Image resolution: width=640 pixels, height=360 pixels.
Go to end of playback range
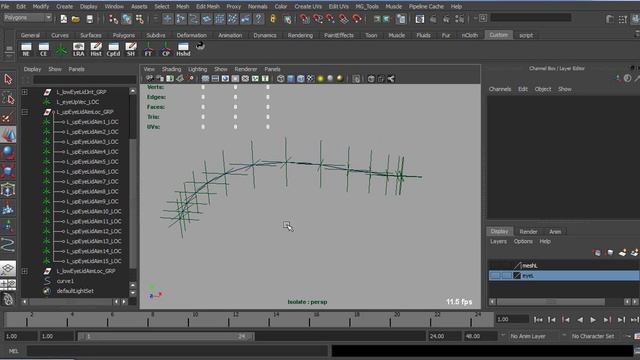coord(634,320)
